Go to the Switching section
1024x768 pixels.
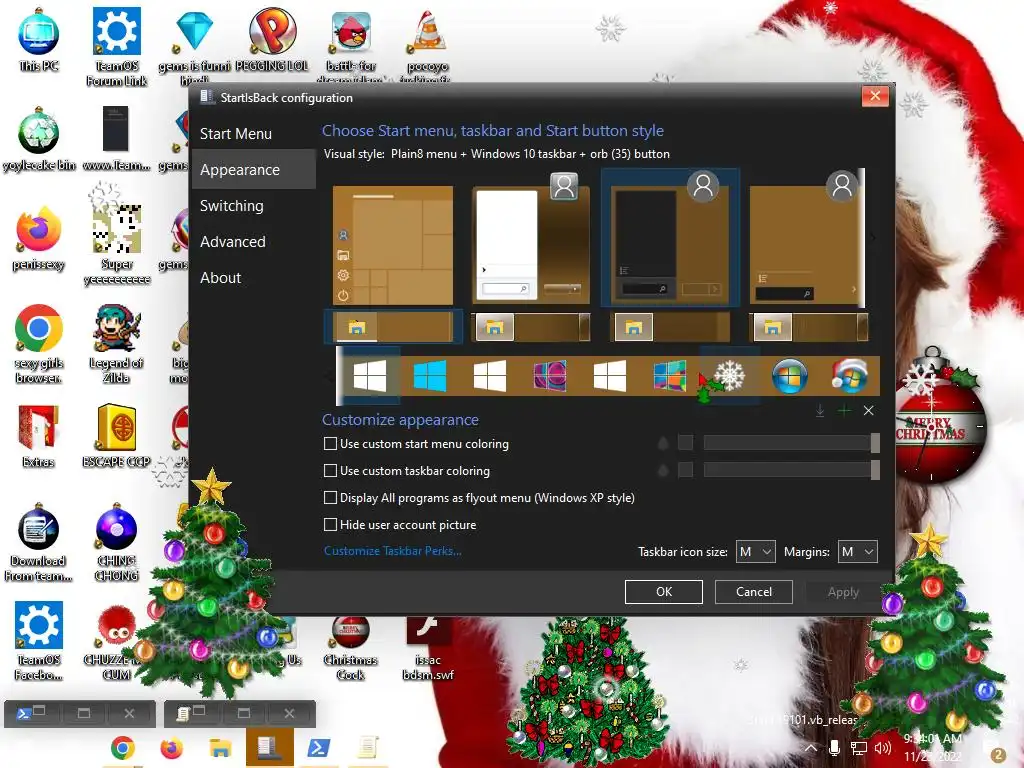coord(232,206)
